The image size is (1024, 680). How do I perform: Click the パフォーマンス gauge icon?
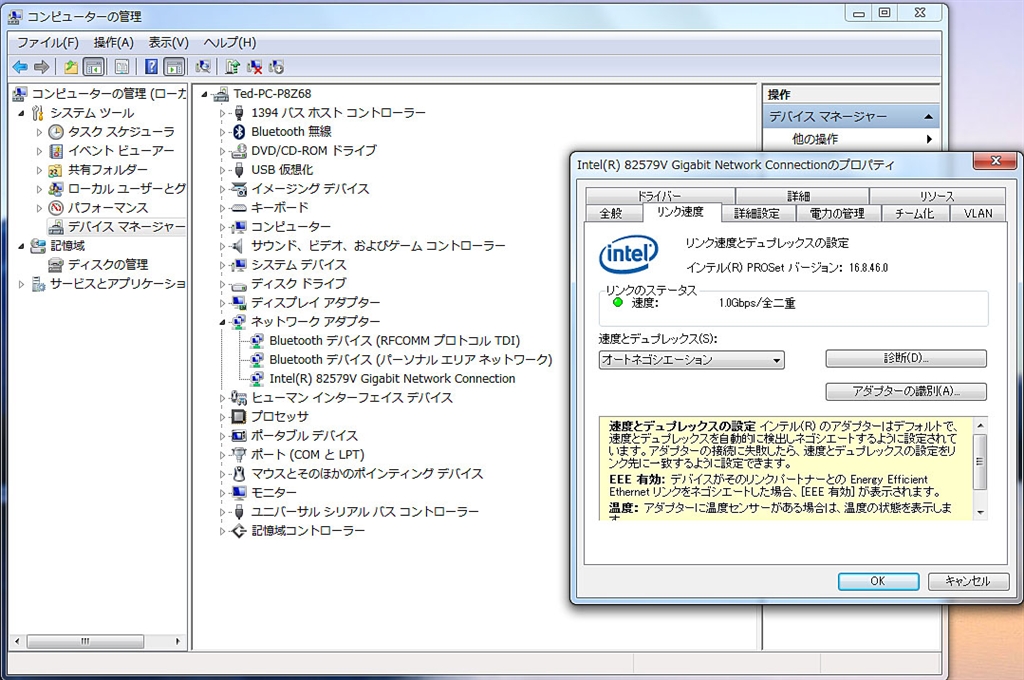[56, 208]
